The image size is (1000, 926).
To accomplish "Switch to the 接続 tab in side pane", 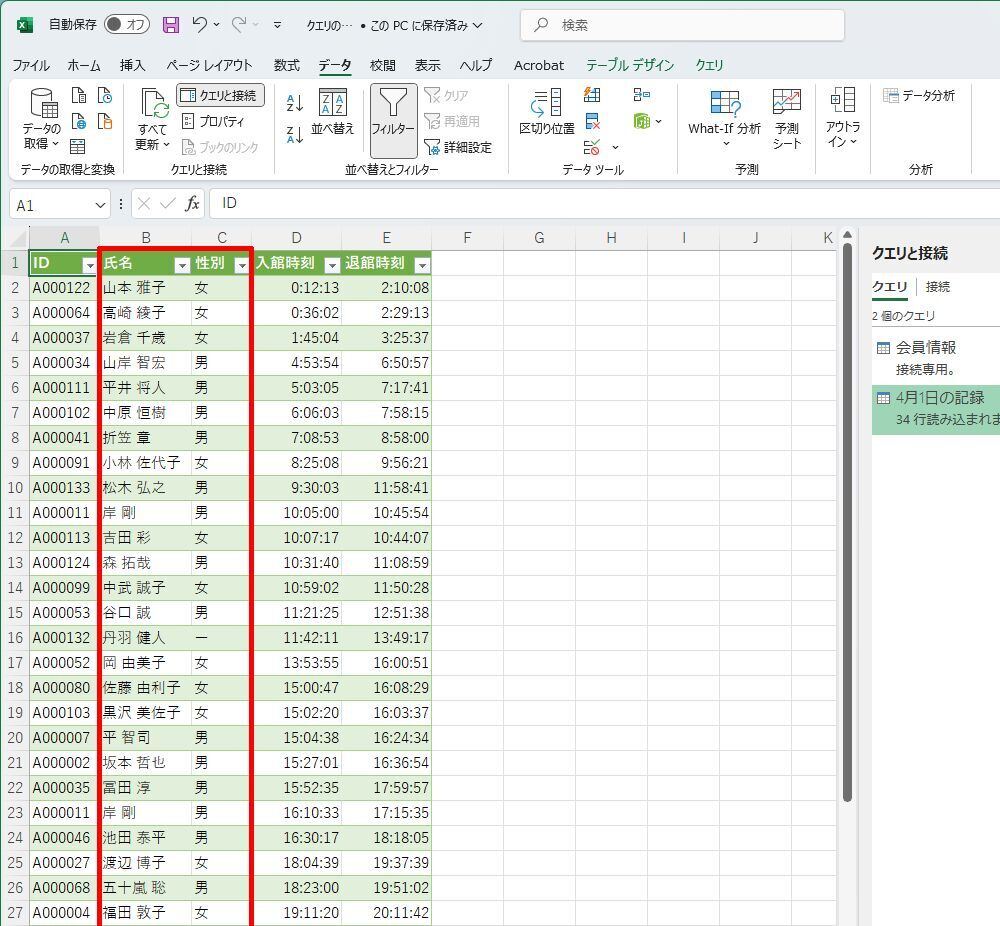I will pyautogui.click(x=938, y=287).
